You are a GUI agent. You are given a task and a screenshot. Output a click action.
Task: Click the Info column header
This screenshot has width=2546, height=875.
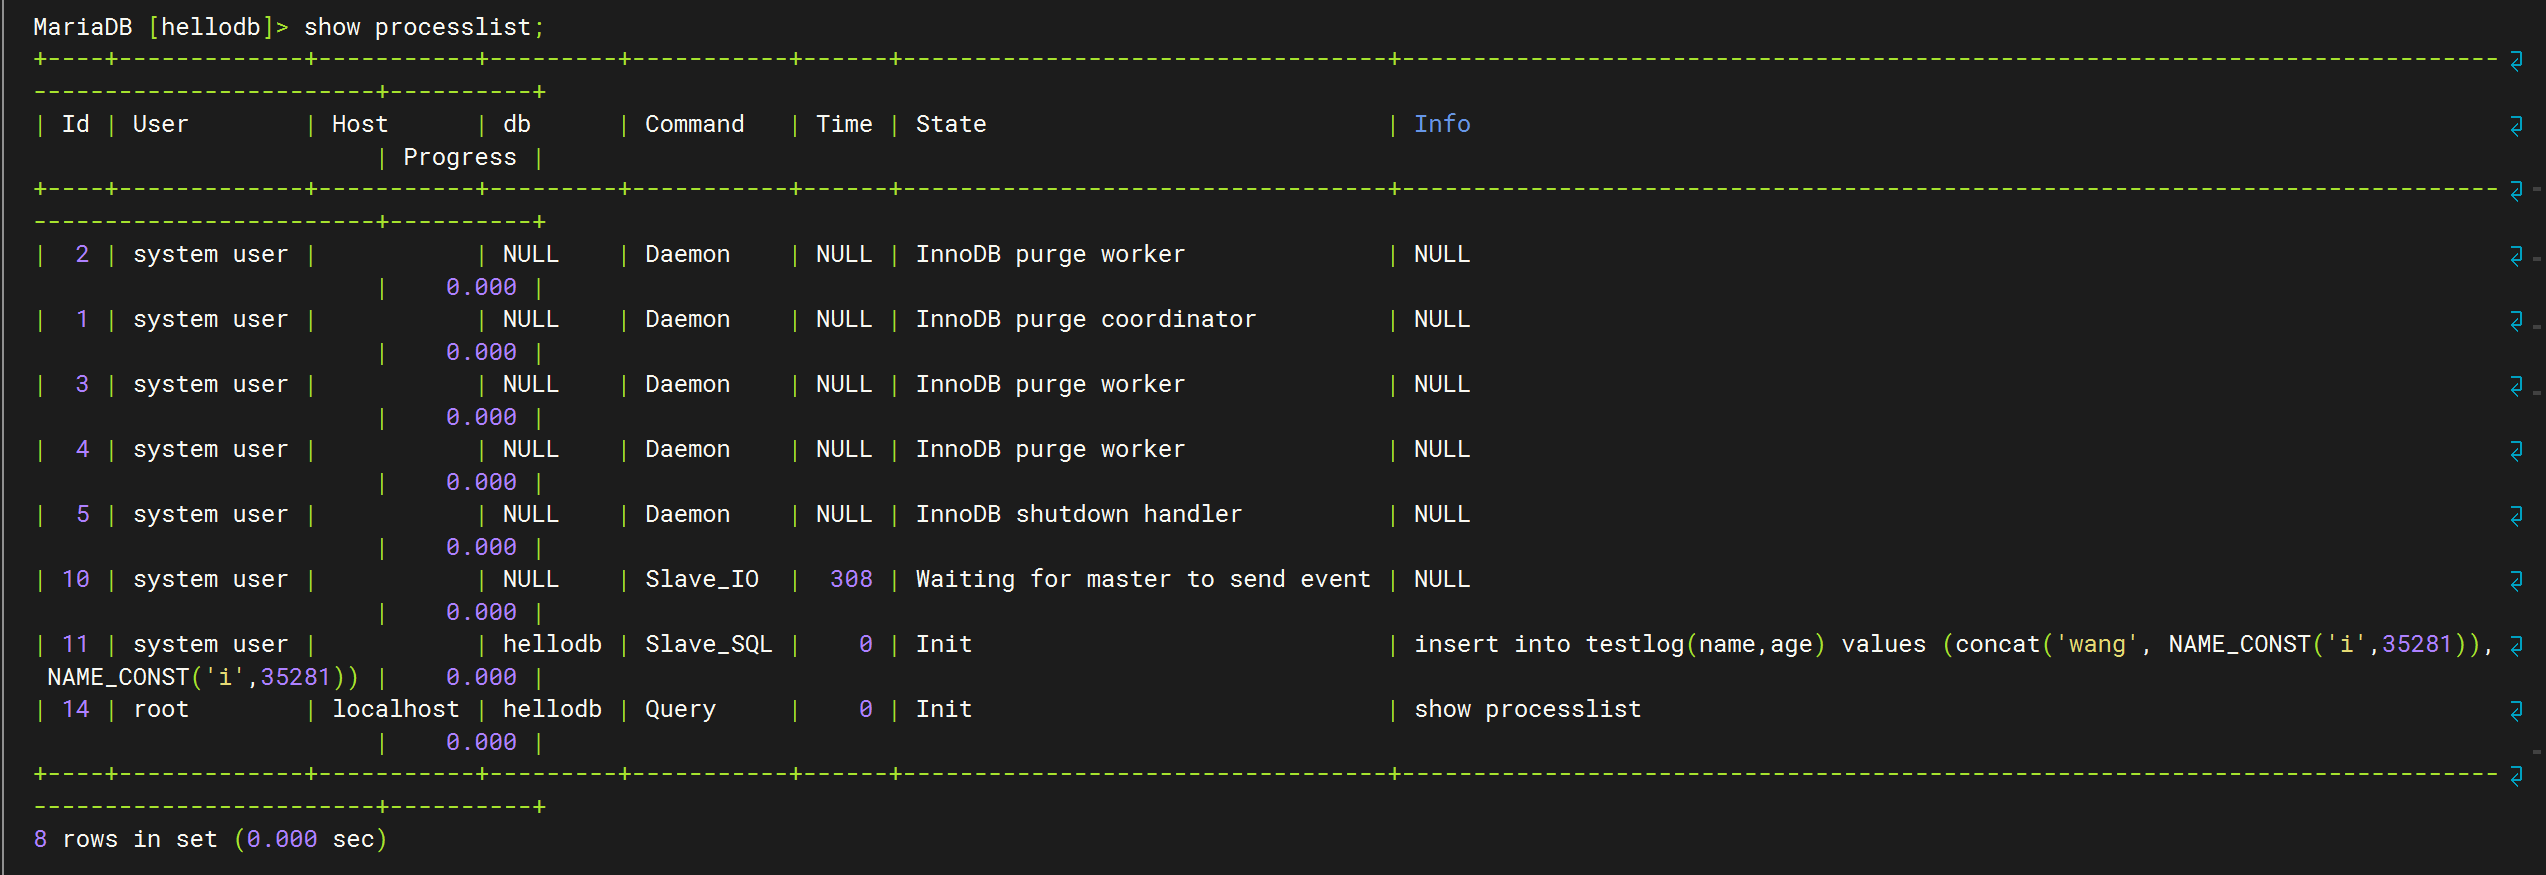(x=1442, y=124)
